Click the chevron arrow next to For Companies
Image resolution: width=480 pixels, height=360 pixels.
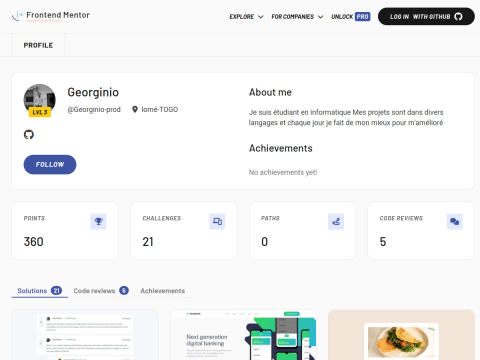[x=320, y=17]
